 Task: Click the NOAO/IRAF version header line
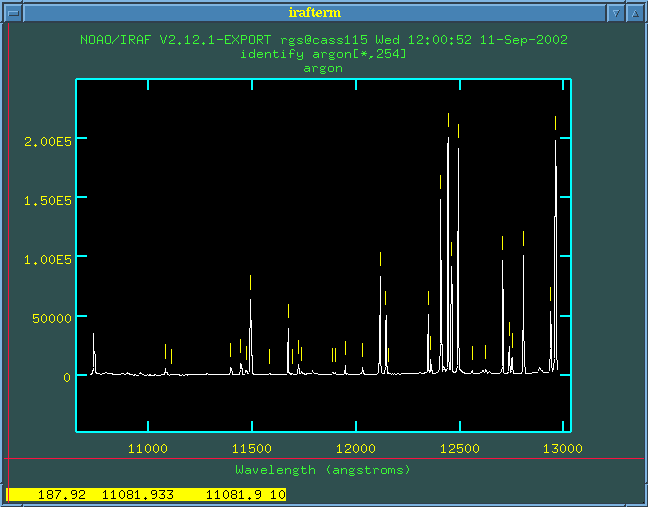click(323, 40)
